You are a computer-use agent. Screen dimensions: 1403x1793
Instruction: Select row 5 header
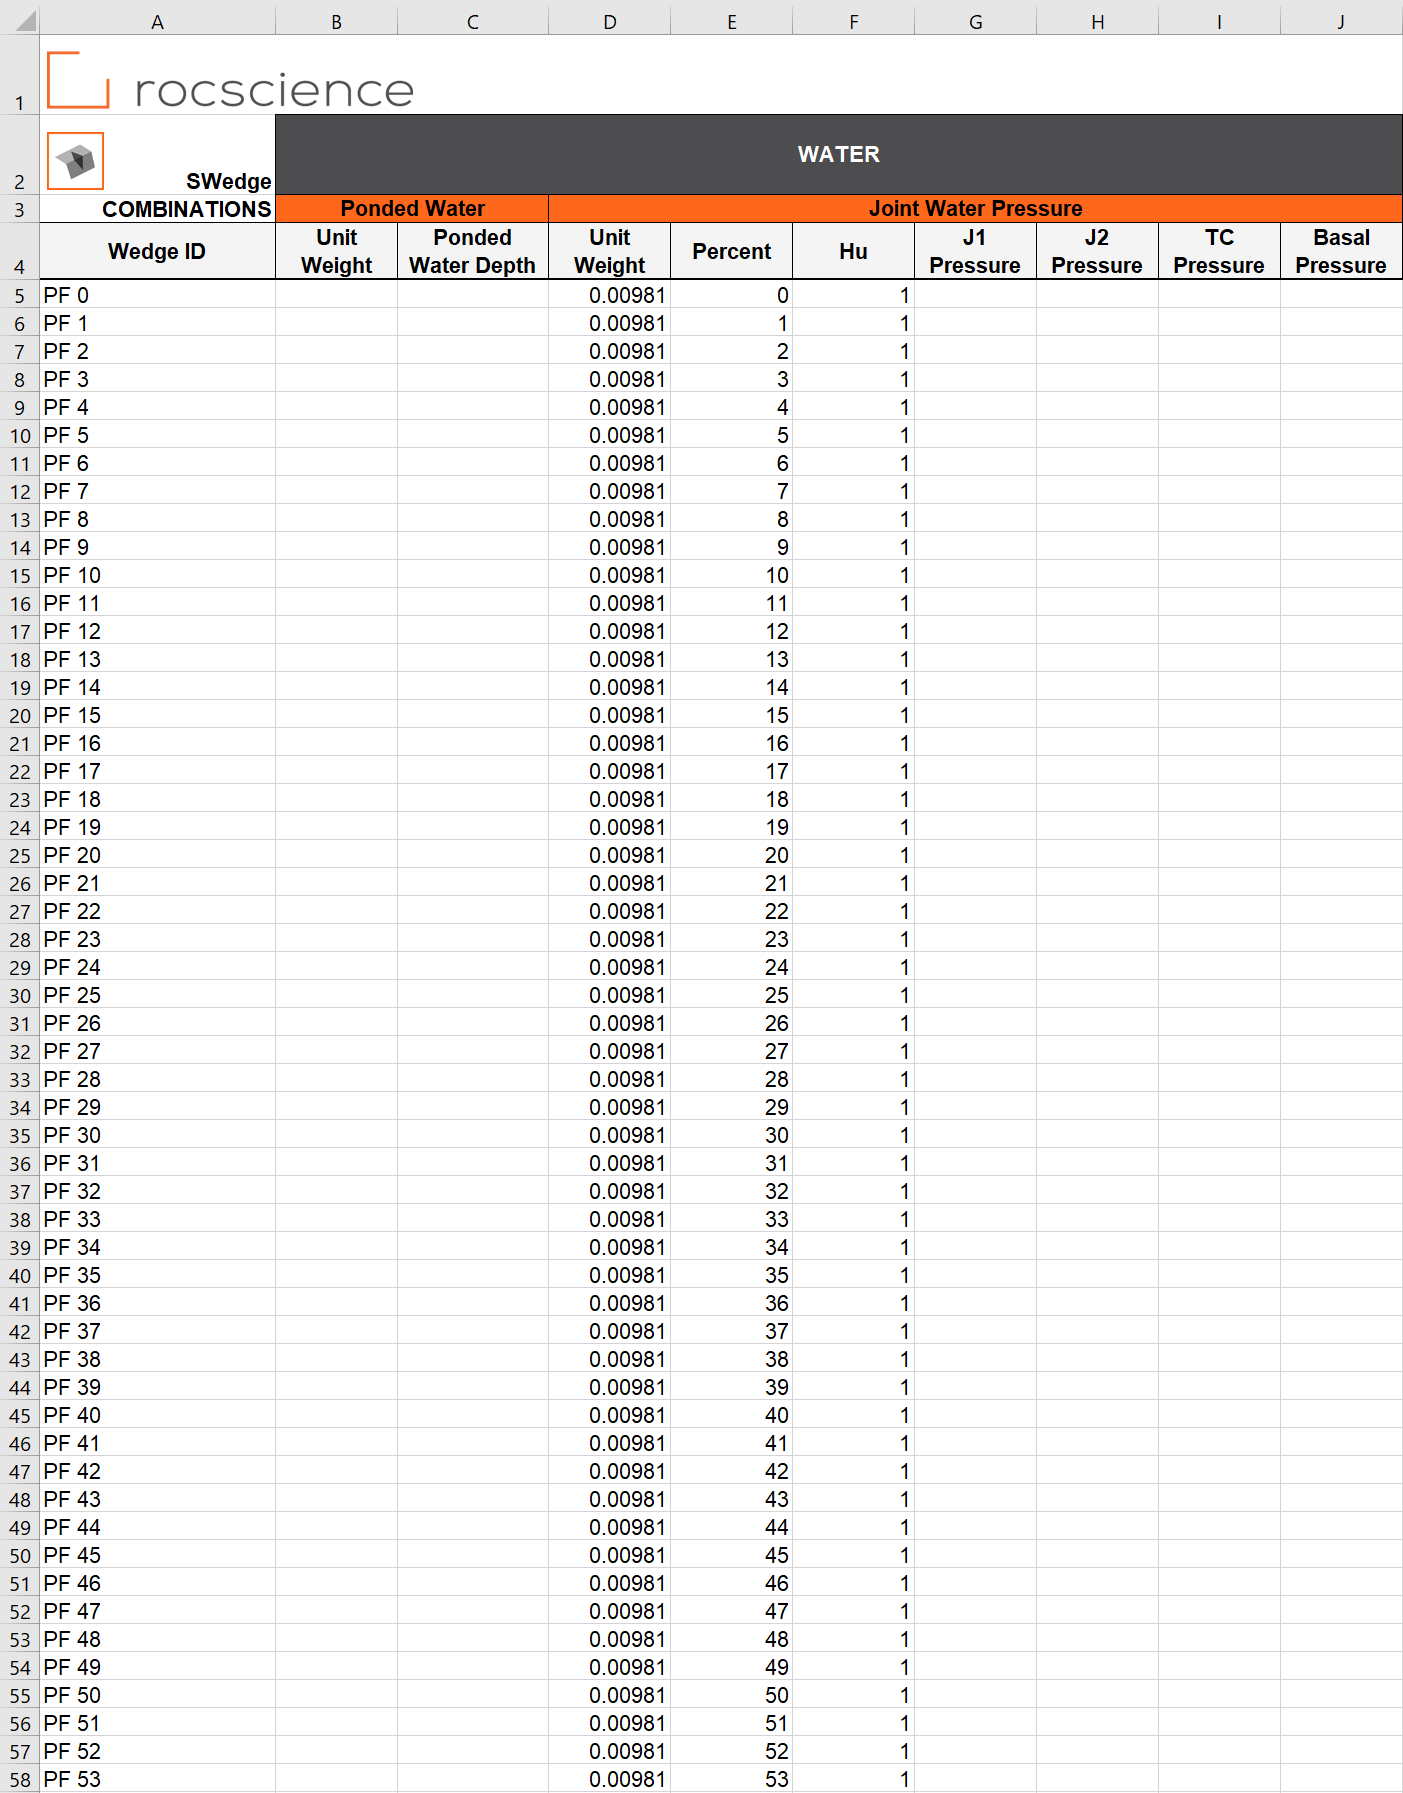(20, 295)
